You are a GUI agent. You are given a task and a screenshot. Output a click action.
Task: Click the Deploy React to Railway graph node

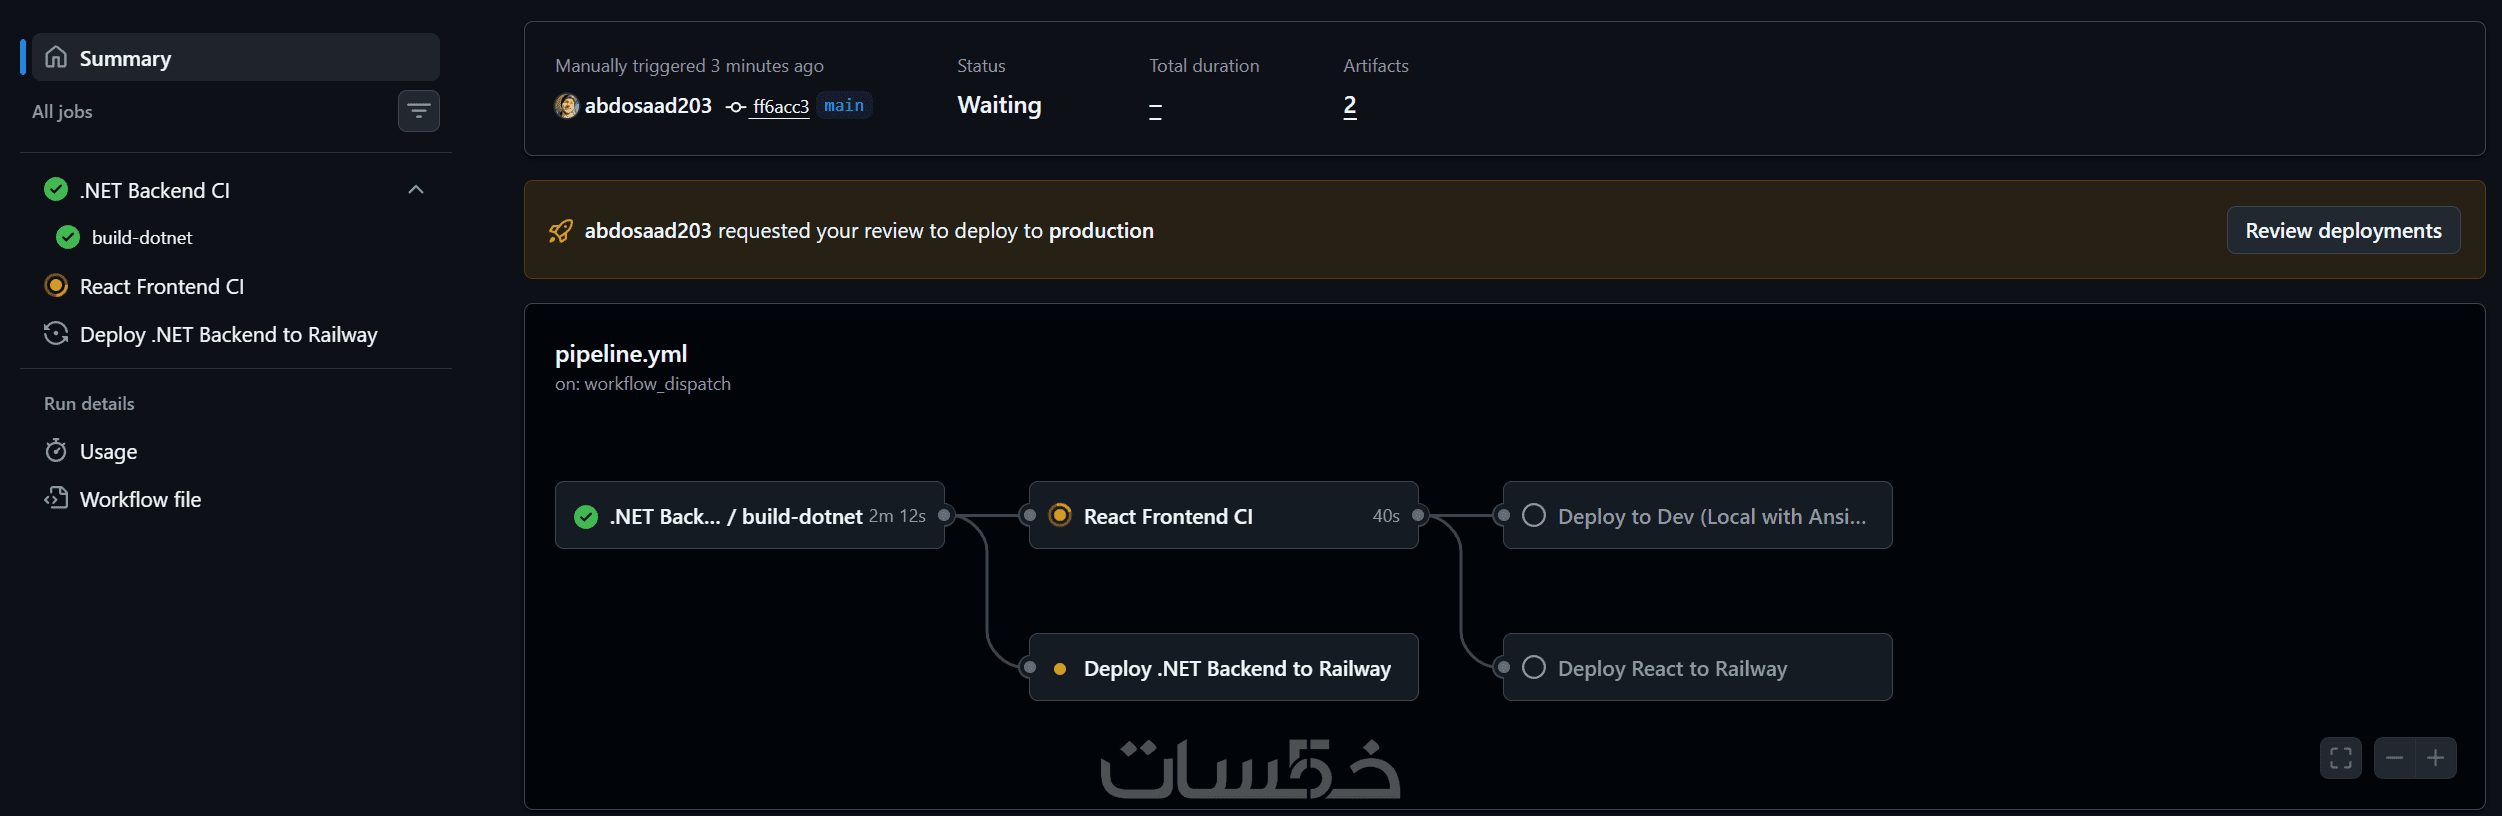[1697, 668]
